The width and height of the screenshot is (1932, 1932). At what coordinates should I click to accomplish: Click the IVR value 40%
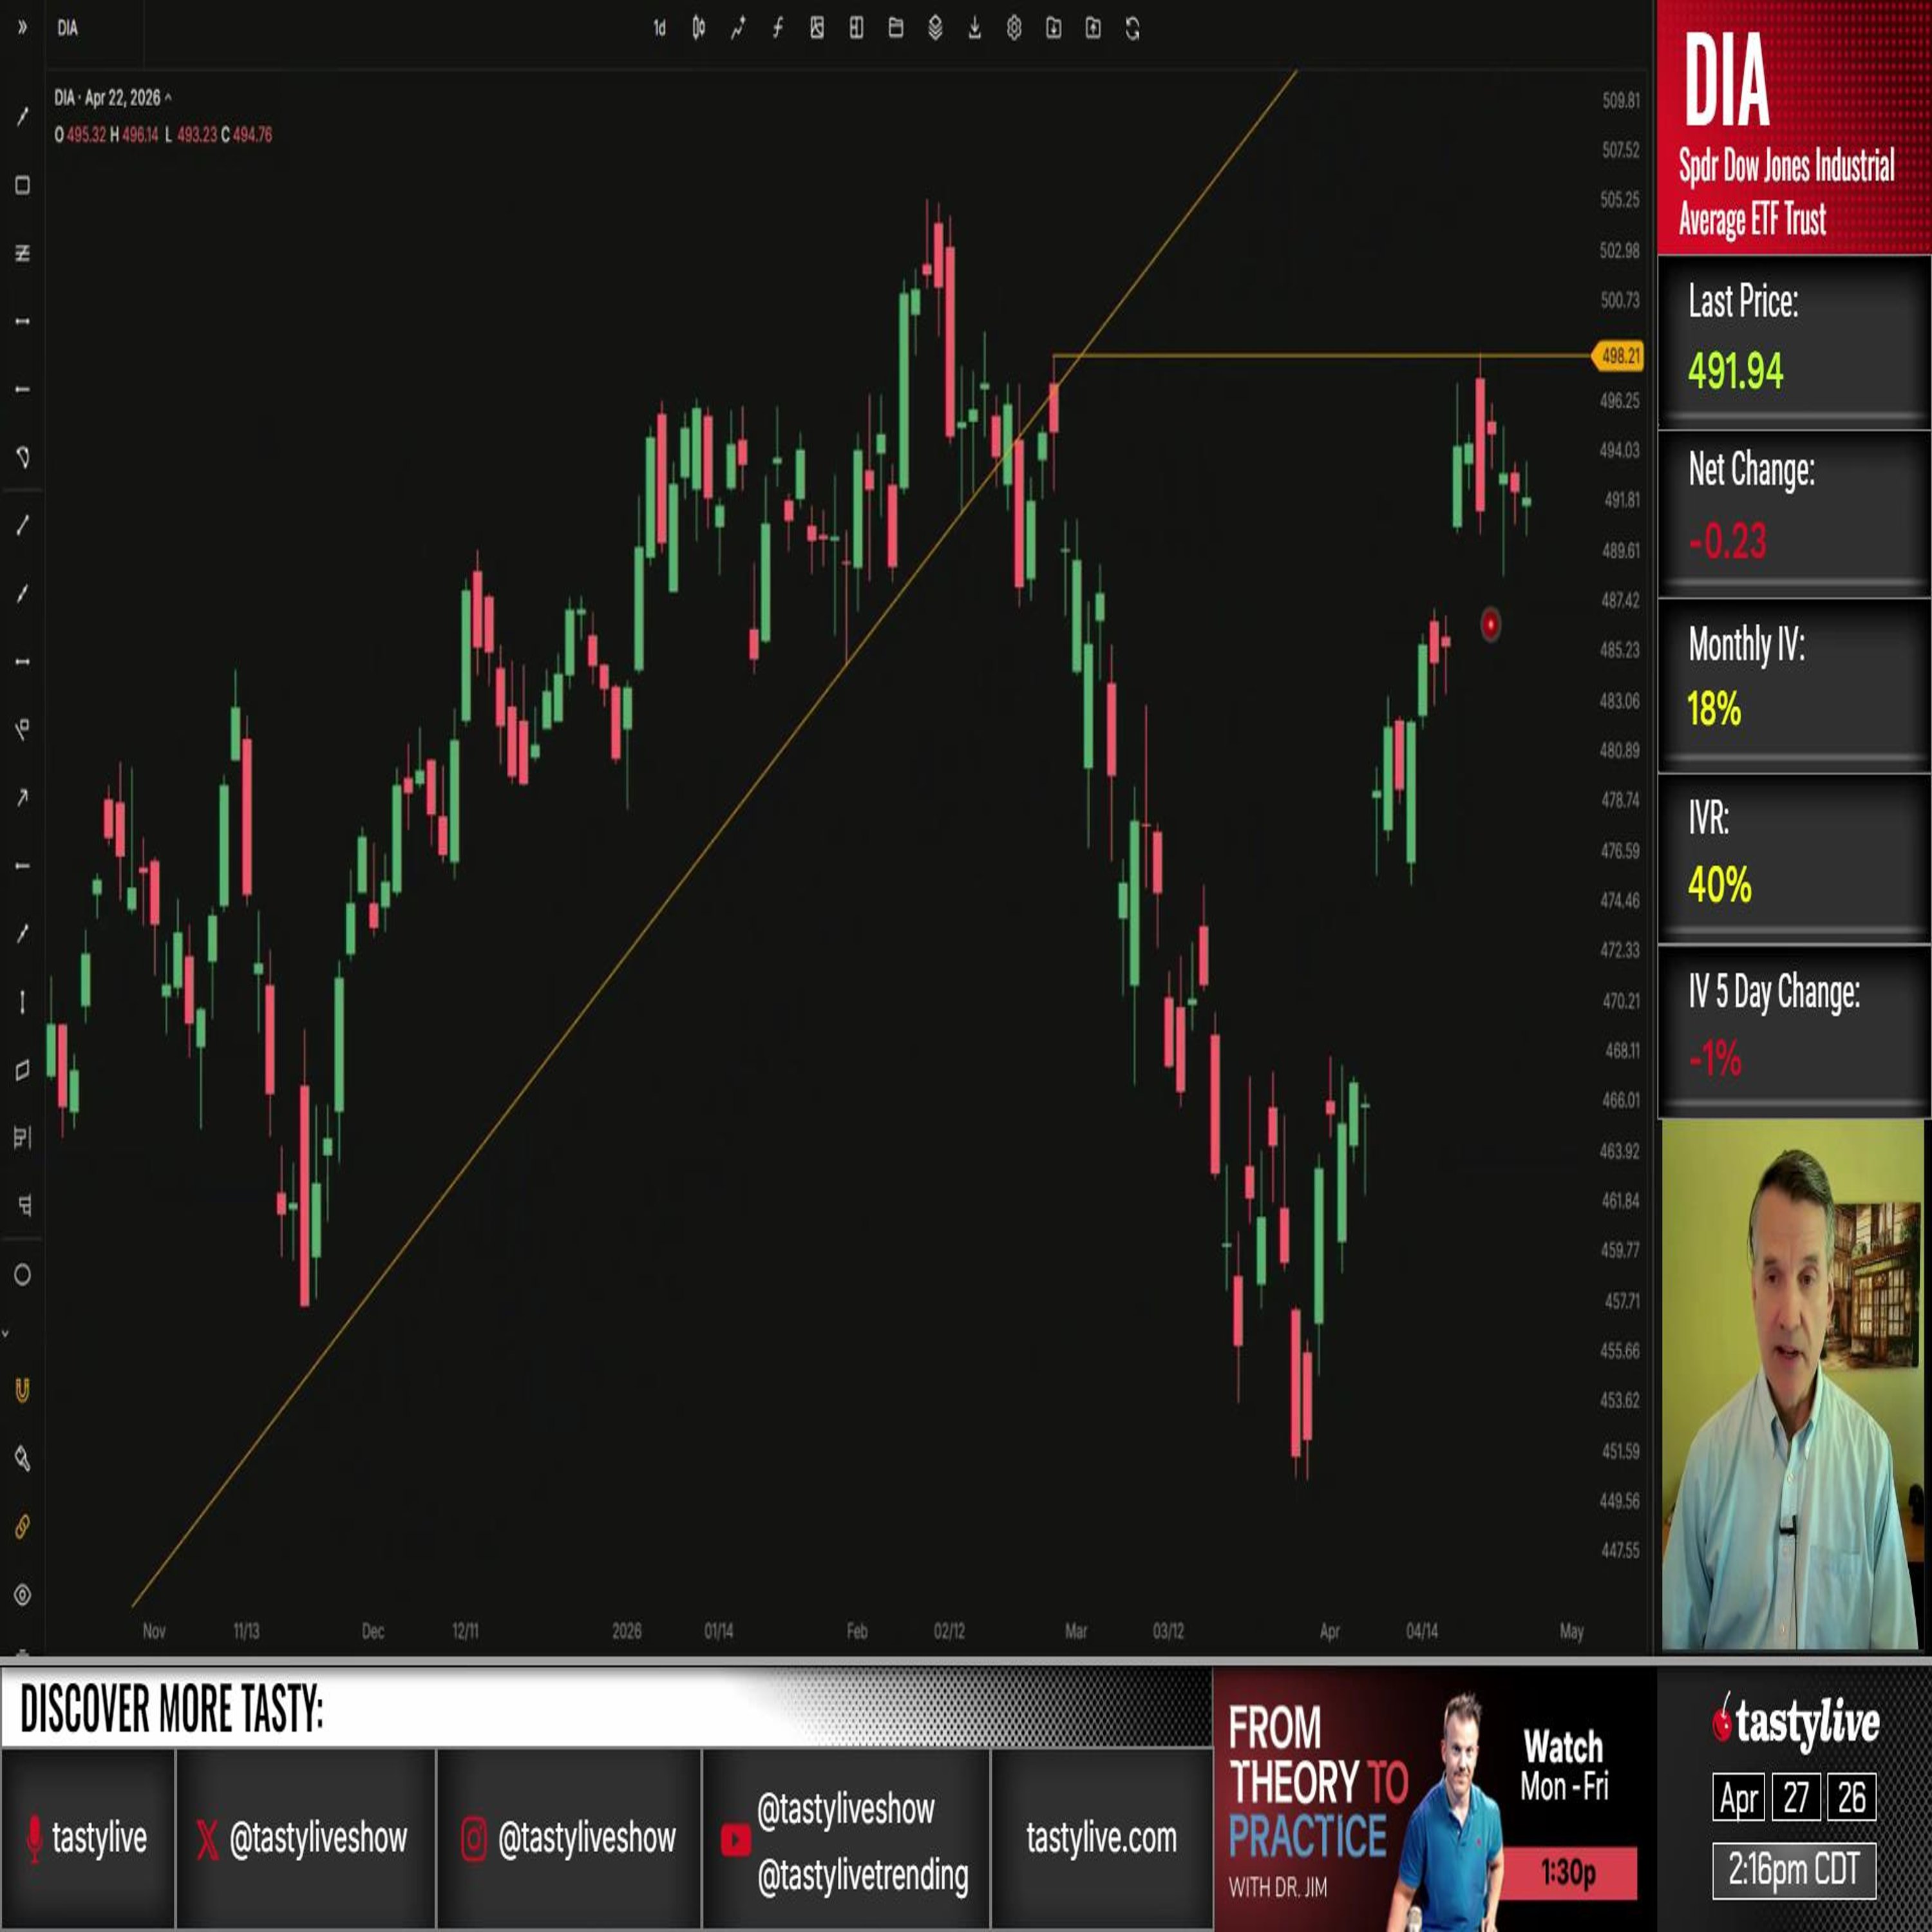tap(1719, 885)
